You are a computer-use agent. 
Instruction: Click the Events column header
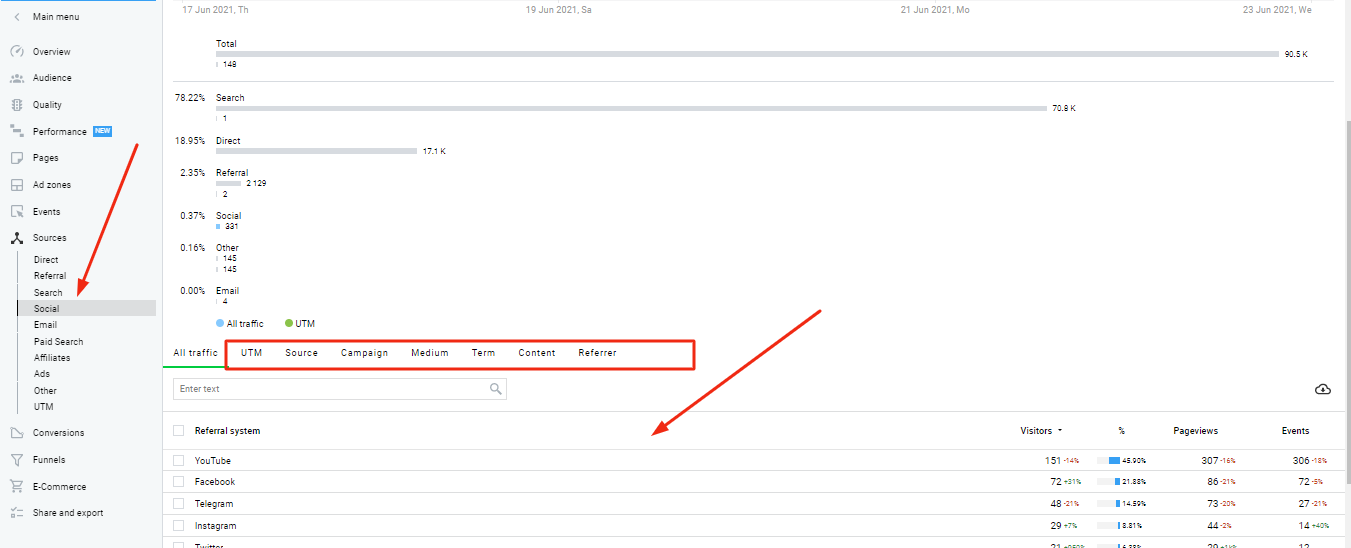[x=1295, y=431]
